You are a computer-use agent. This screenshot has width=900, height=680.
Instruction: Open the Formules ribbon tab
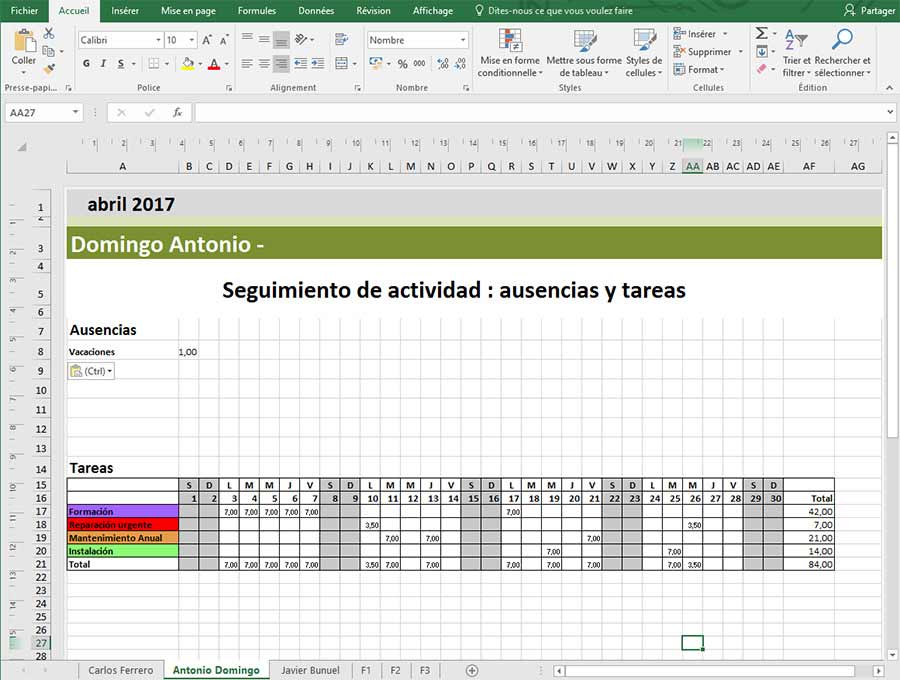(x=257, y=10)
